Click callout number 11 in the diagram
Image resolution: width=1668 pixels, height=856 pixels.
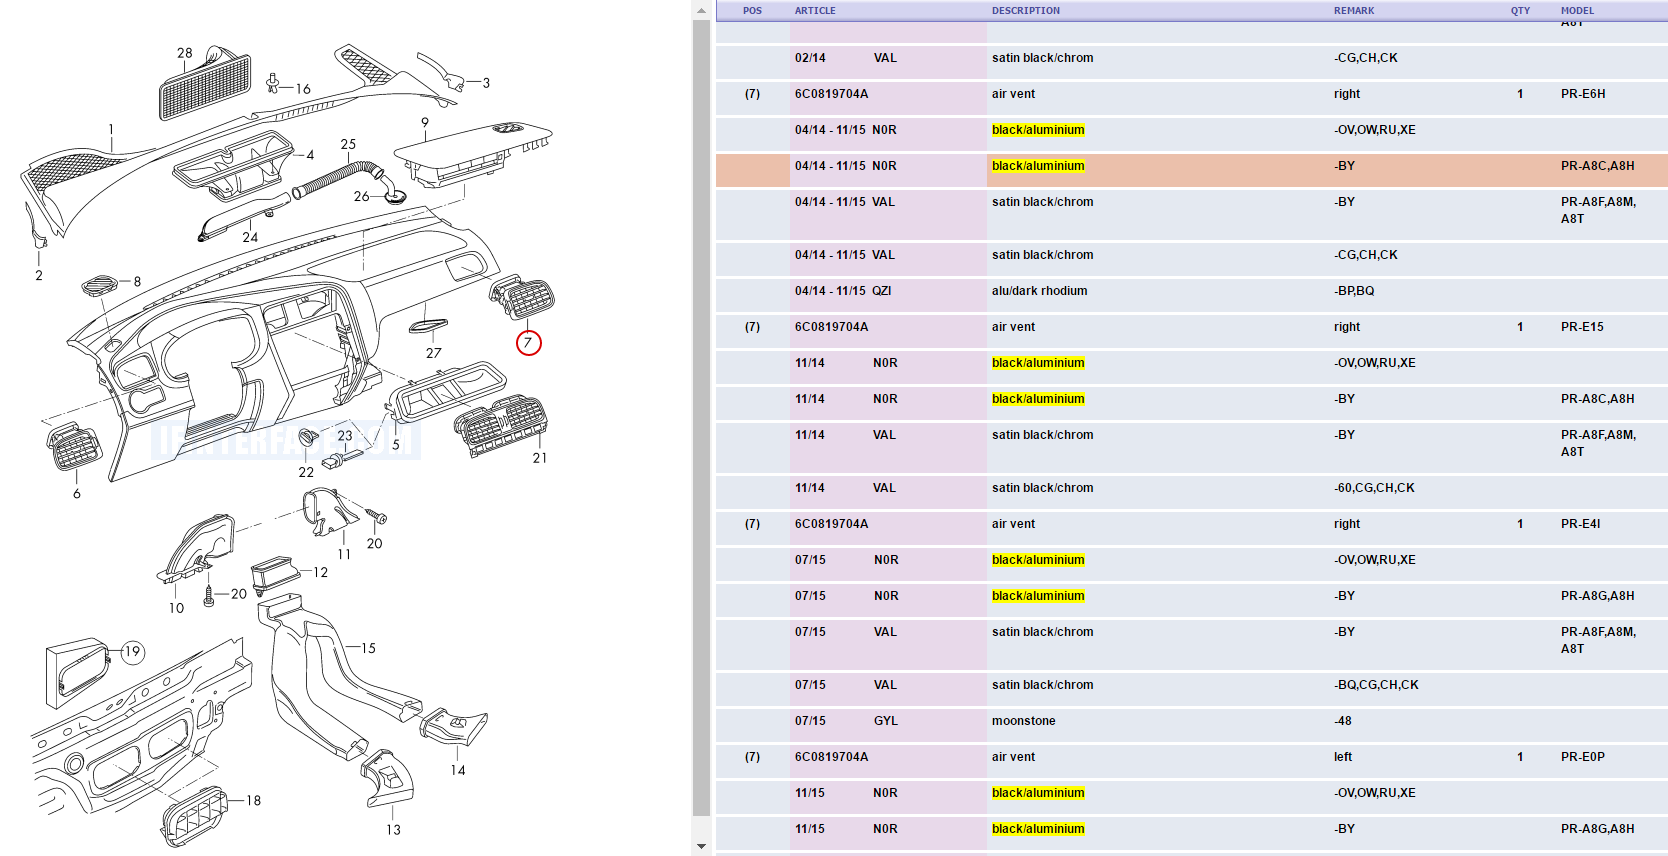tap(344, 554)
